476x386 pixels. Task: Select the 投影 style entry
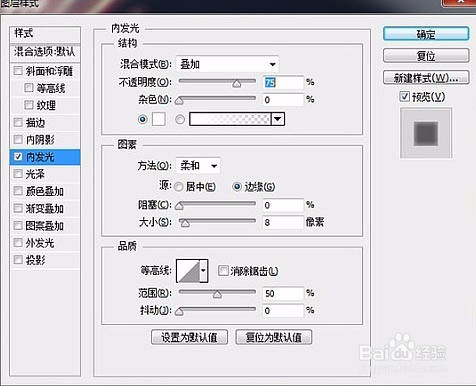[x=35, y=260]
